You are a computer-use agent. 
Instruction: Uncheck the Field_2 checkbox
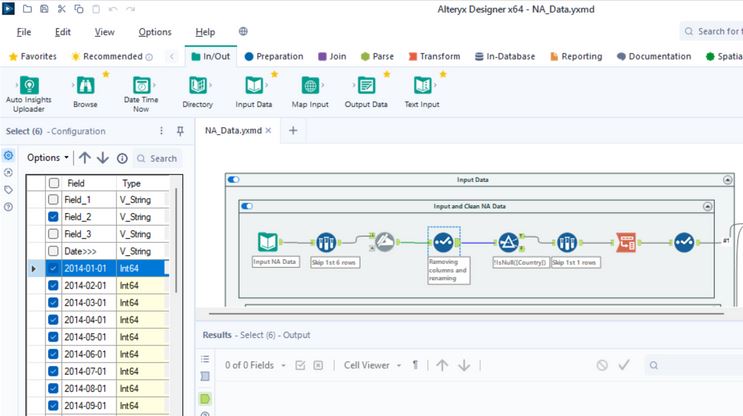click(54, 217)
